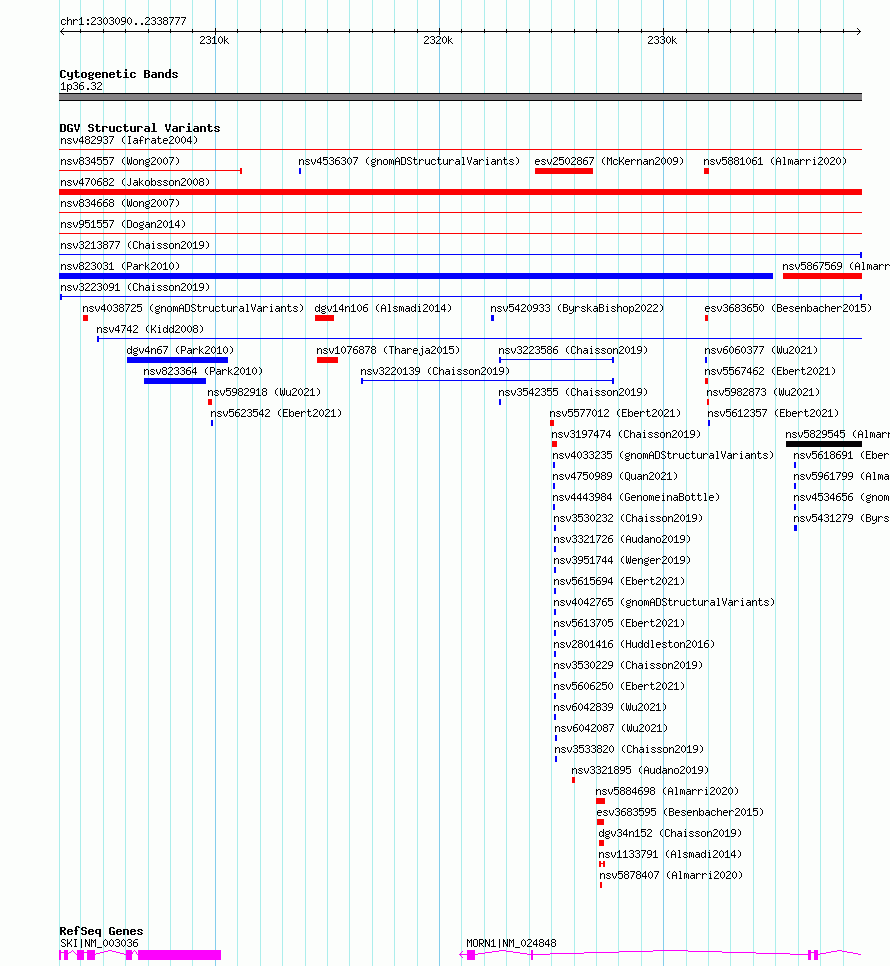Click nsv3213877 (Chaisson2019) label
Image resolution: width=890 pixels, height=966 pixels.
click(x=135, y=245)
